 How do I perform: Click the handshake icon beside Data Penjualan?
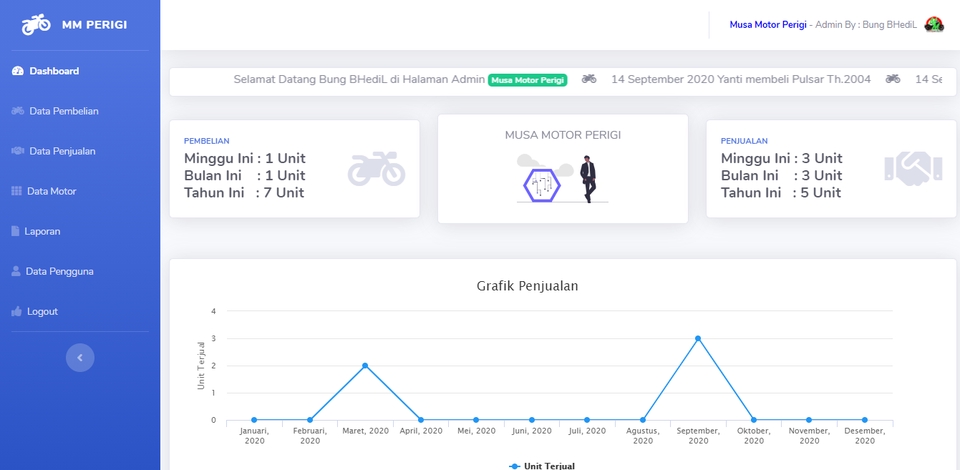coord(17,151)
